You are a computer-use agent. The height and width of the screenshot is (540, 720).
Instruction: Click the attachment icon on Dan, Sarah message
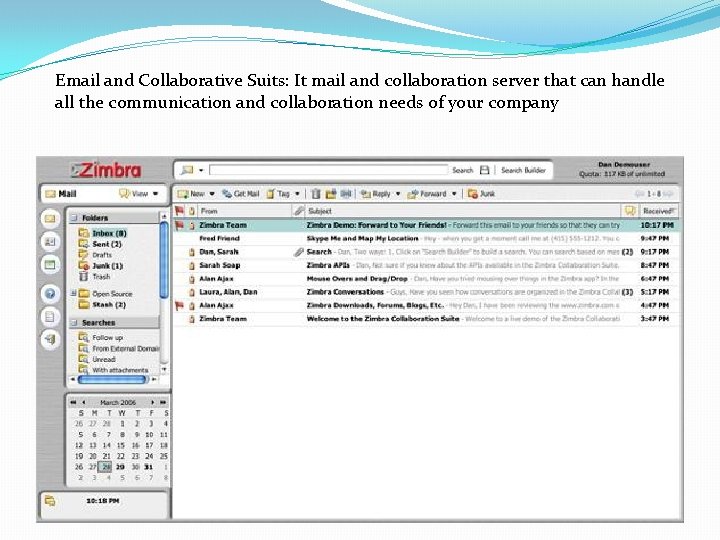pyautogui.click(x=298, y=252)
